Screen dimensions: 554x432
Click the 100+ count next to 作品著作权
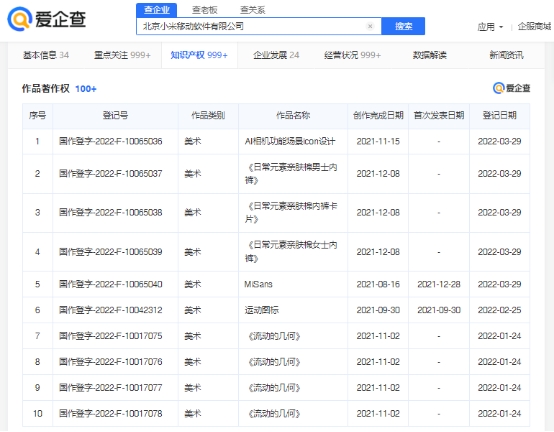(86, 89)
